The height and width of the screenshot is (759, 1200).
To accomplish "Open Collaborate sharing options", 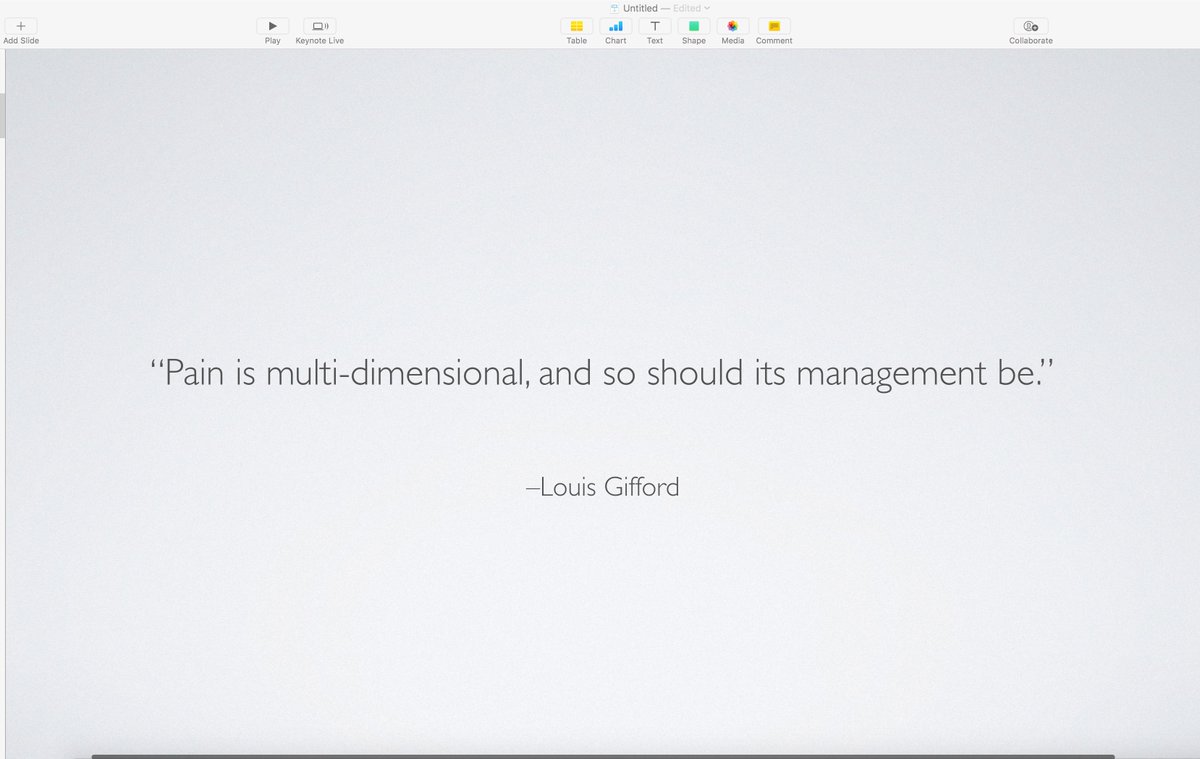I will [x=1030, y=27].
